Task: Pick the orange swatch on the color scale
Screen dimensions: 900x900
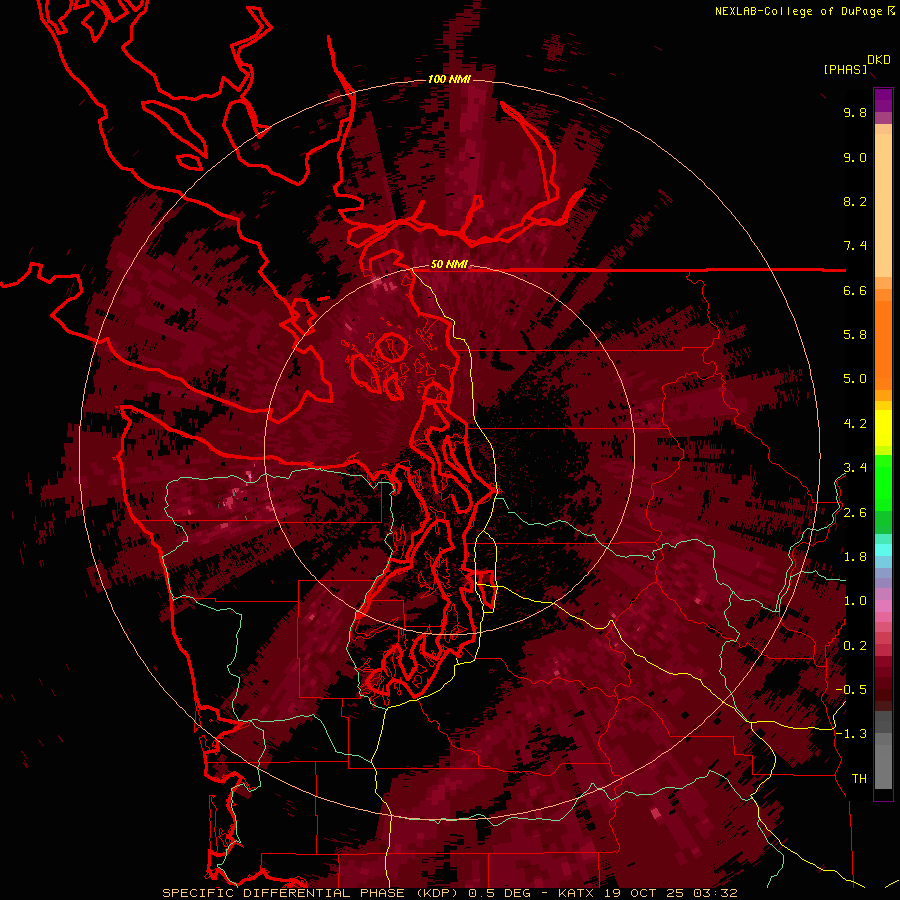Action: pyautogui.click(x=883, y=344)
